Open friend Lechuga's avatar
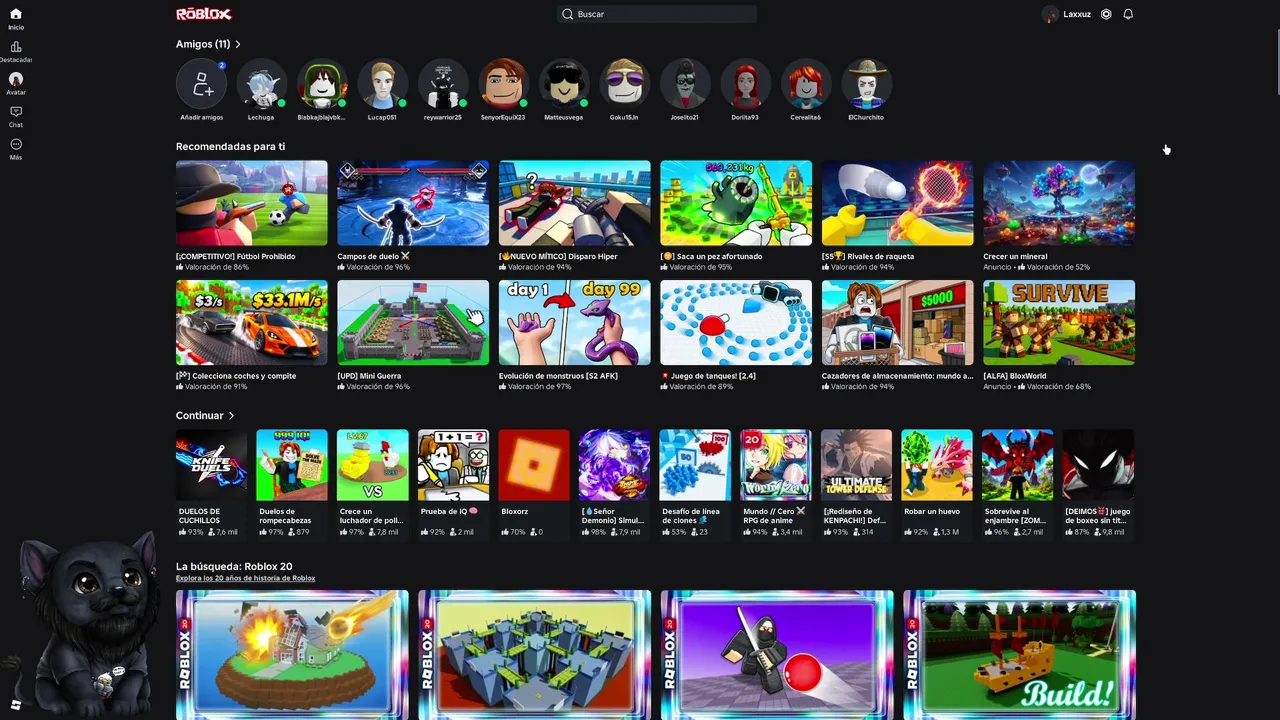 (x=261, y=84)
